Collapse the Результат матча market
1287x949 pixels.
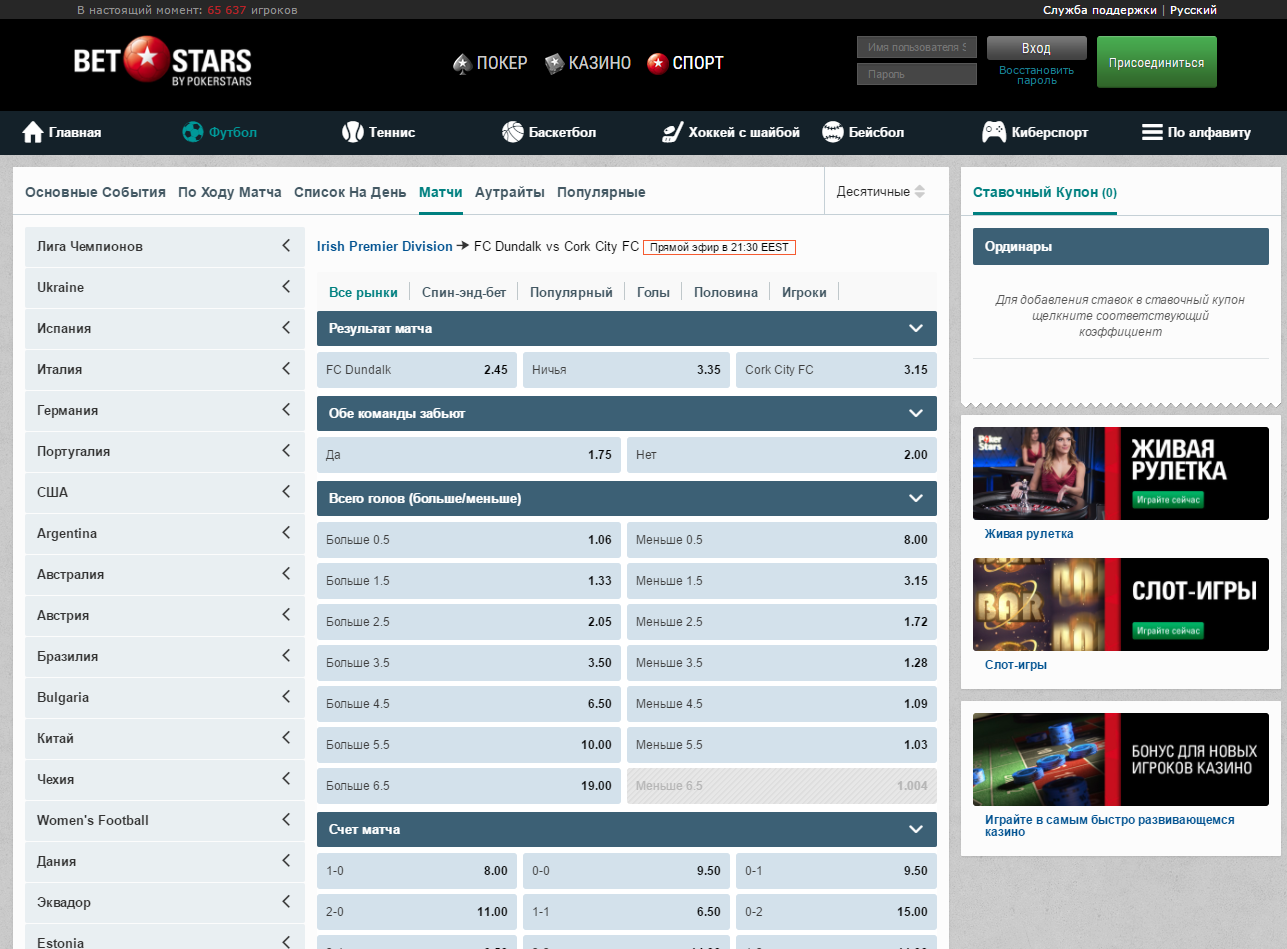(915, 328)
